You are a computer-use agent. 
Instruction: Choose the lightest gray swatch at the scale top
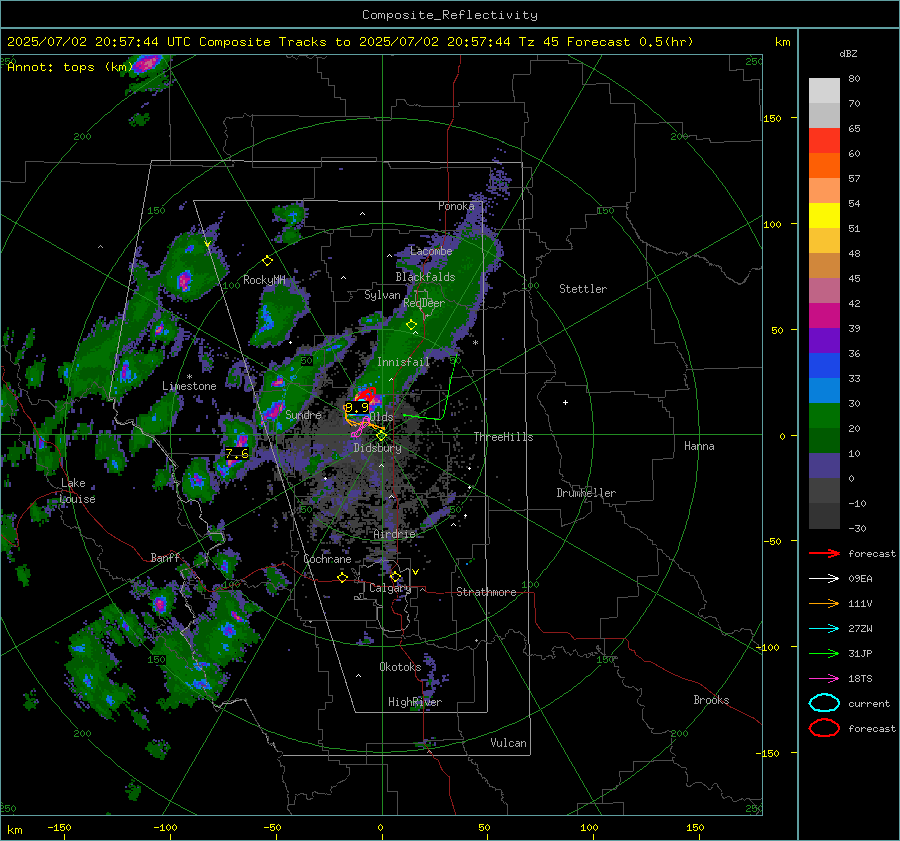[824, 91]
